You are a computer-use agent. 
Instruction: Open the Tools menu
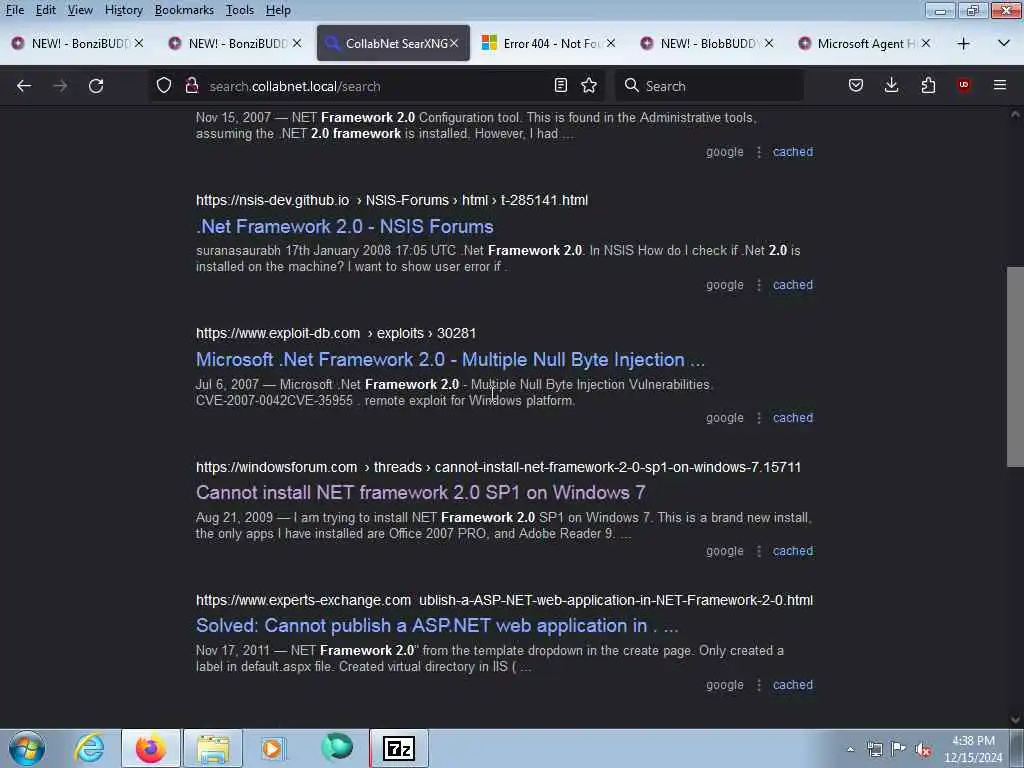[240, 10]
